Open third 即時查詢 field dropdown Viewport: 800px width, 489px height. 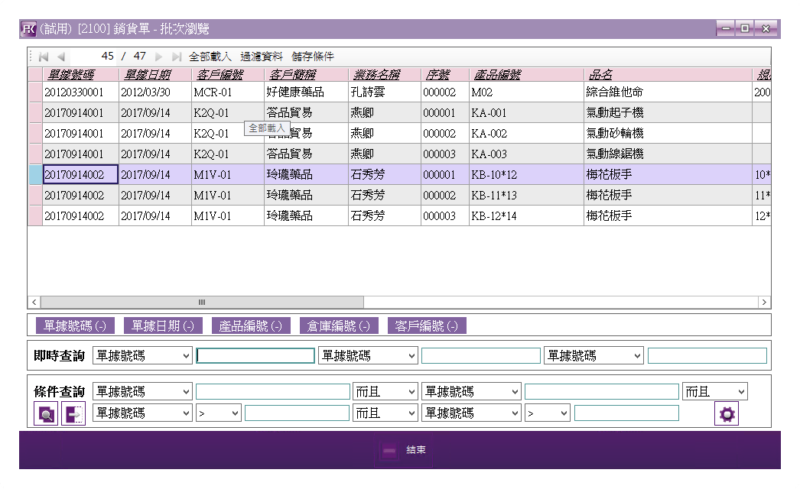pyautogui.click(x=593, y=356)
